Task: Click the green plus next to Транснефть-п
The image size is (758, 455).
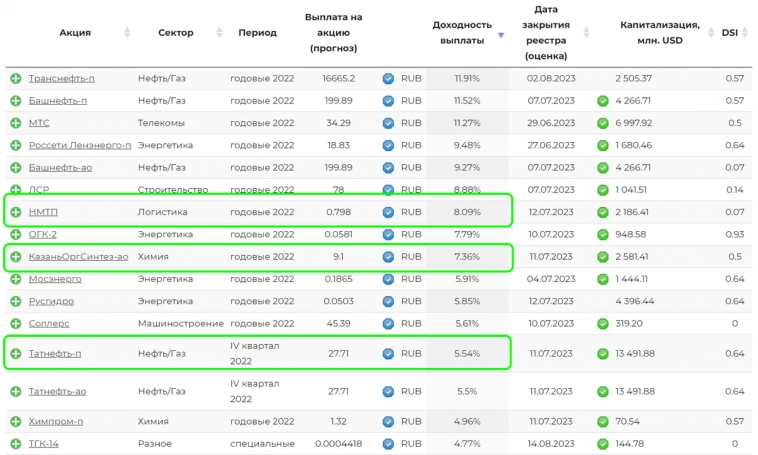Action: [16, 78]
